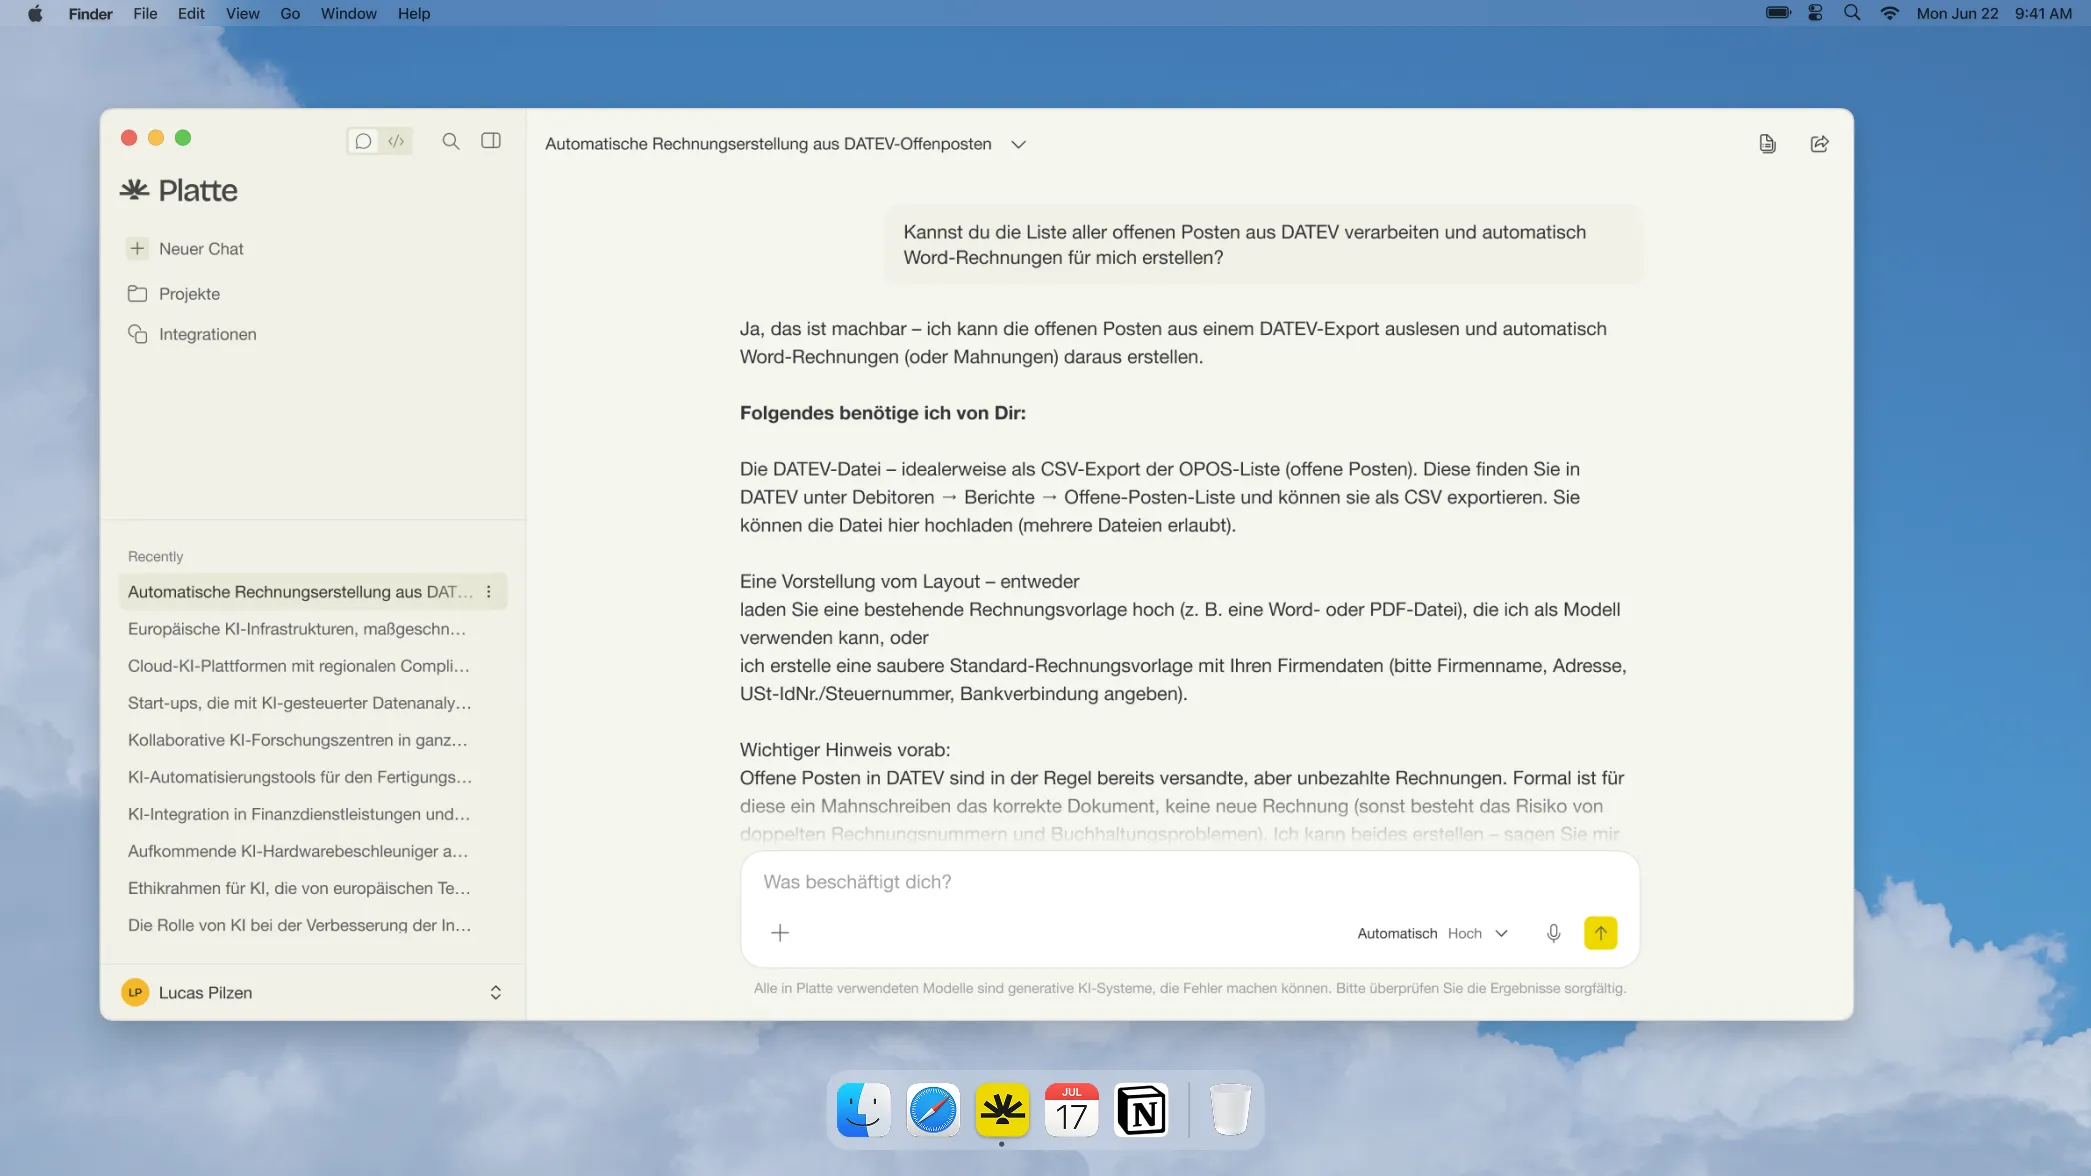This screenshot has width=2091, height=1176.
Task: Click date and time in menu bar
Action: [1994, 13]
